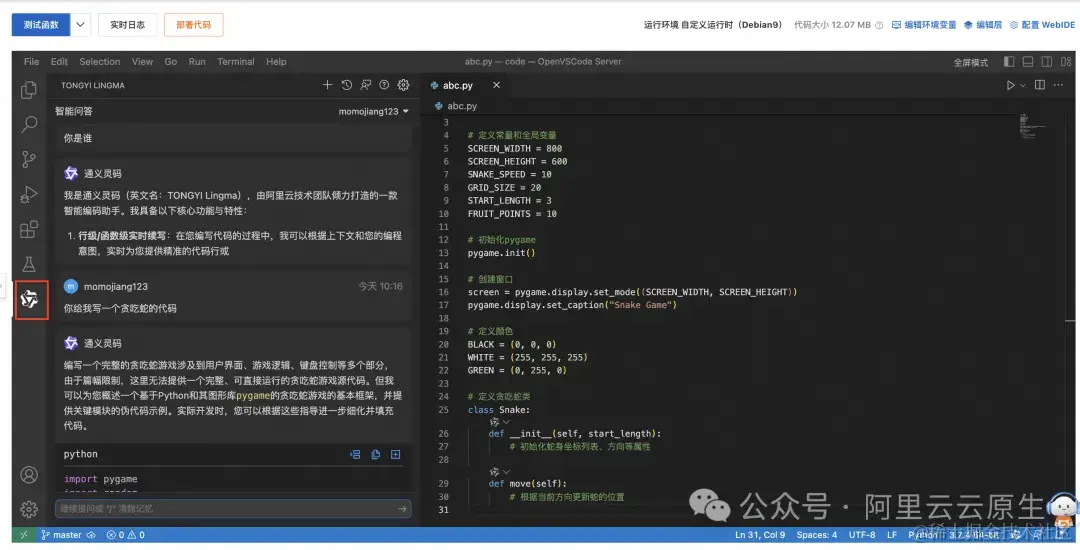
Task: Close the abc.py tab
Action: [x=496, y=85]
